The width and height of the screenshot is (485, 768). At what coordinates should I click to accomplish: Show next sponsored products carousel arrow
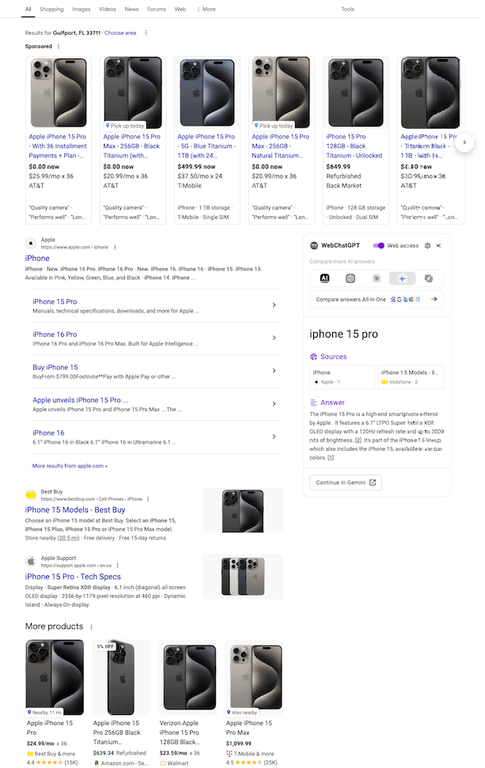[464, 143]
